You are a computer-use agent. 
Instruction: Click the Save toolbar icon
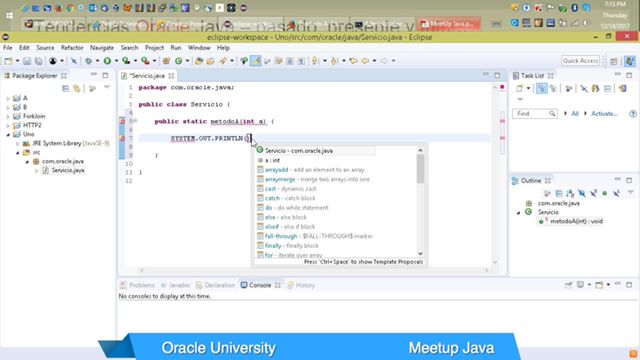click(27, 61)
